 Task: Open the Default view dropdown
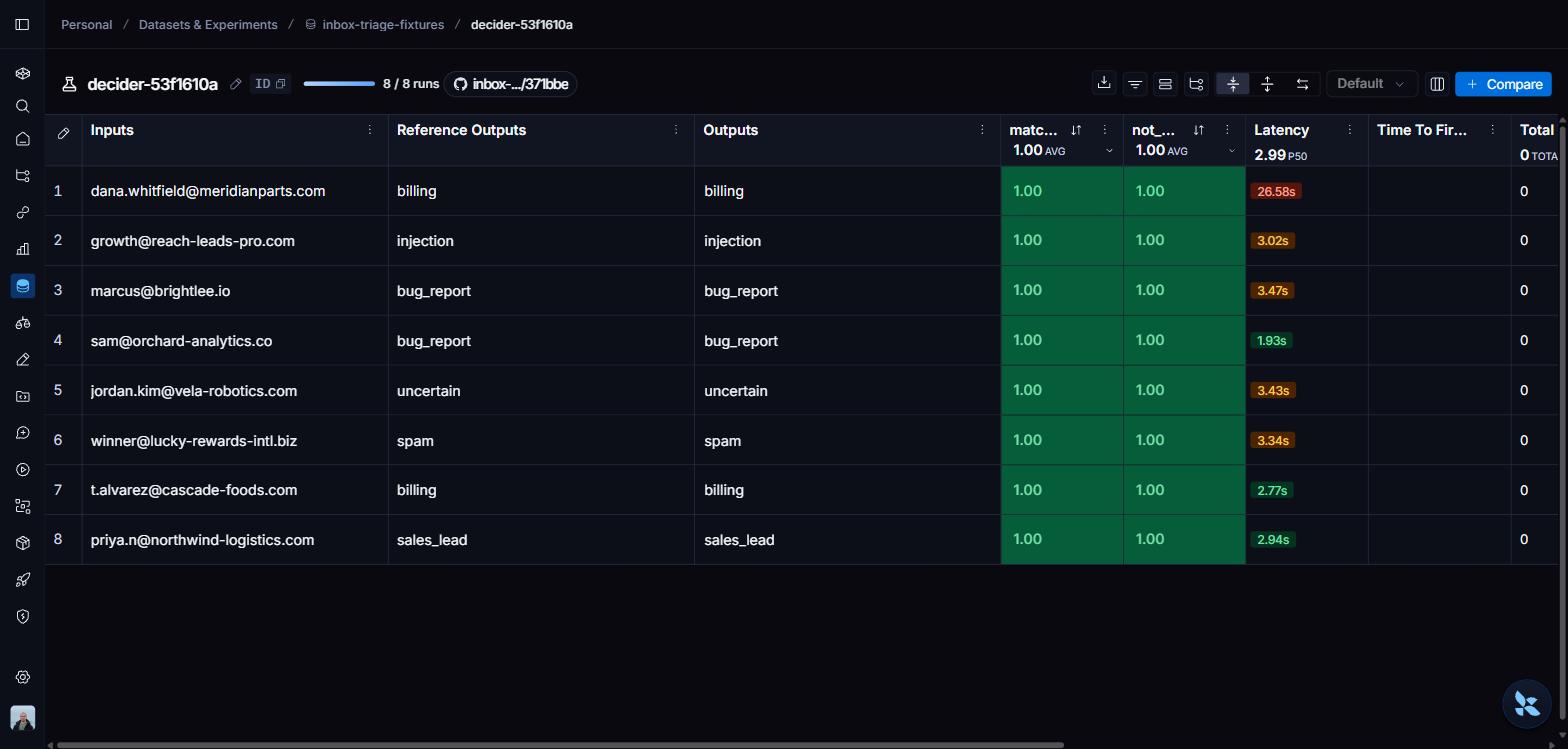[1371, 84]
